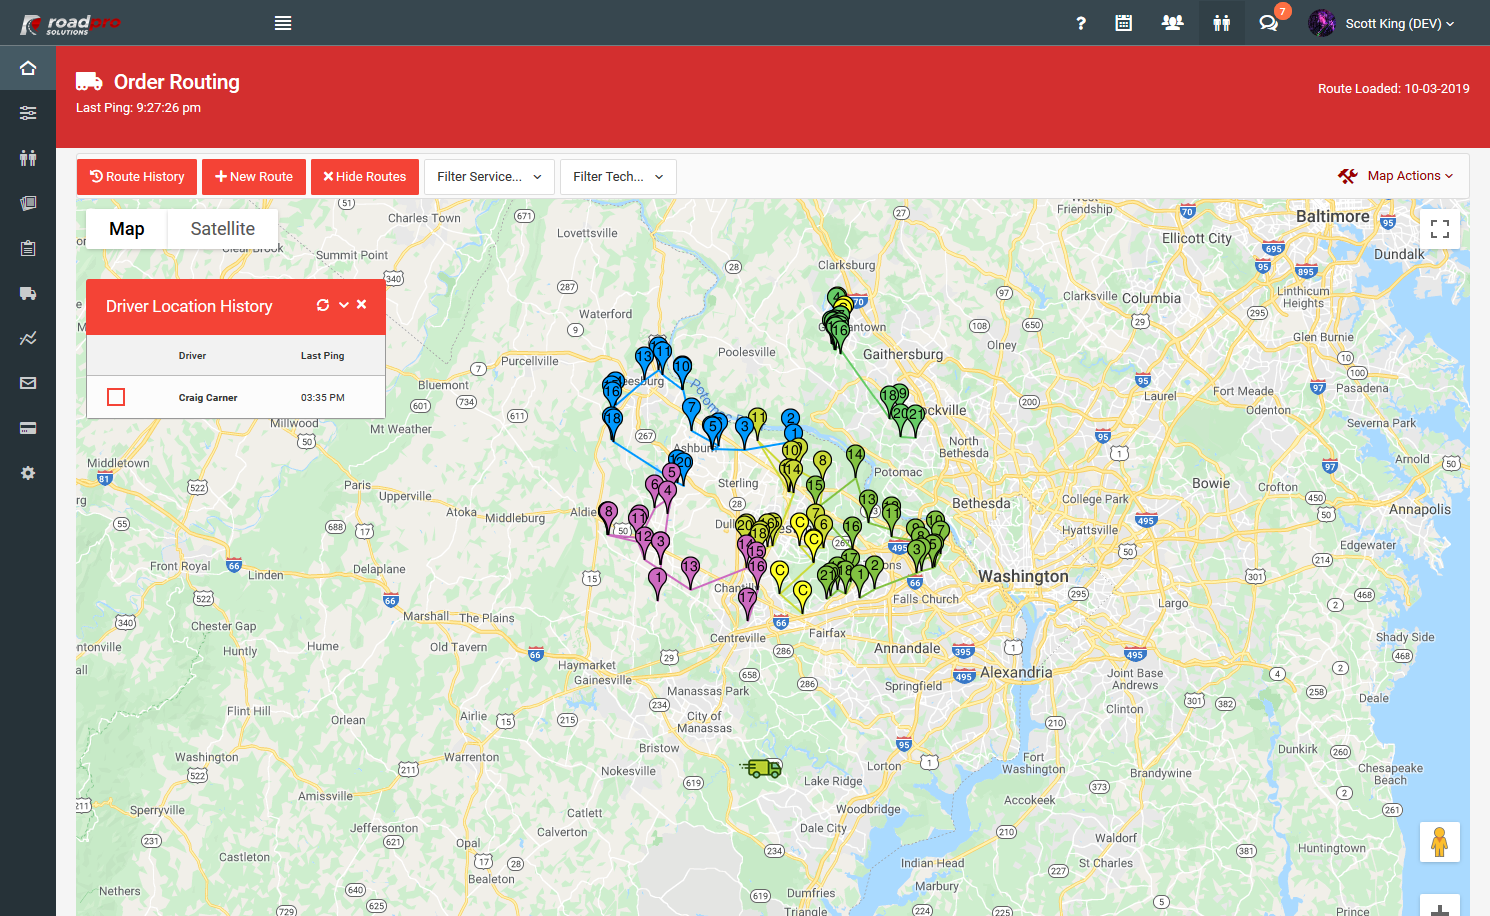The image size is (1490, 916).
Task: Click the Baltimore label on the map
Action: pos(1333,216)
